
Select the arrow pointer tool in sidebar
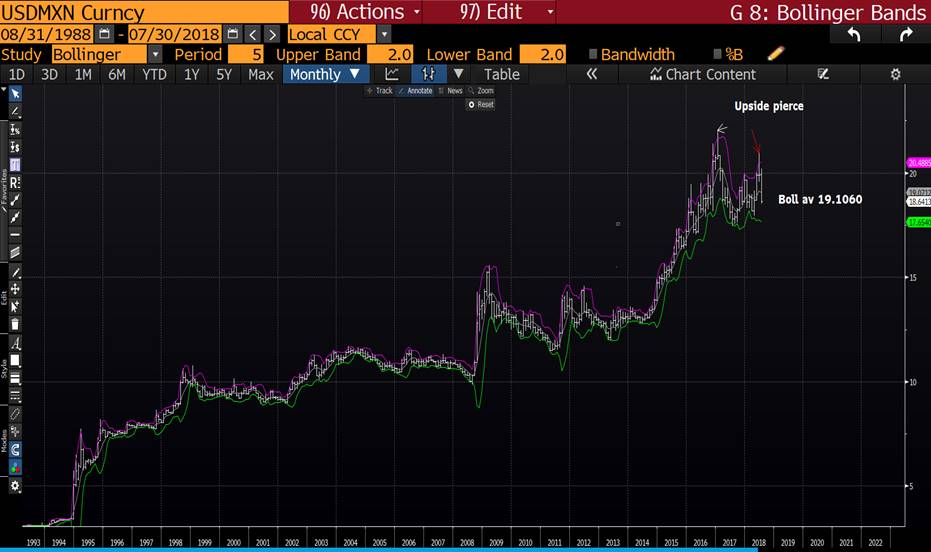(15, 93)
